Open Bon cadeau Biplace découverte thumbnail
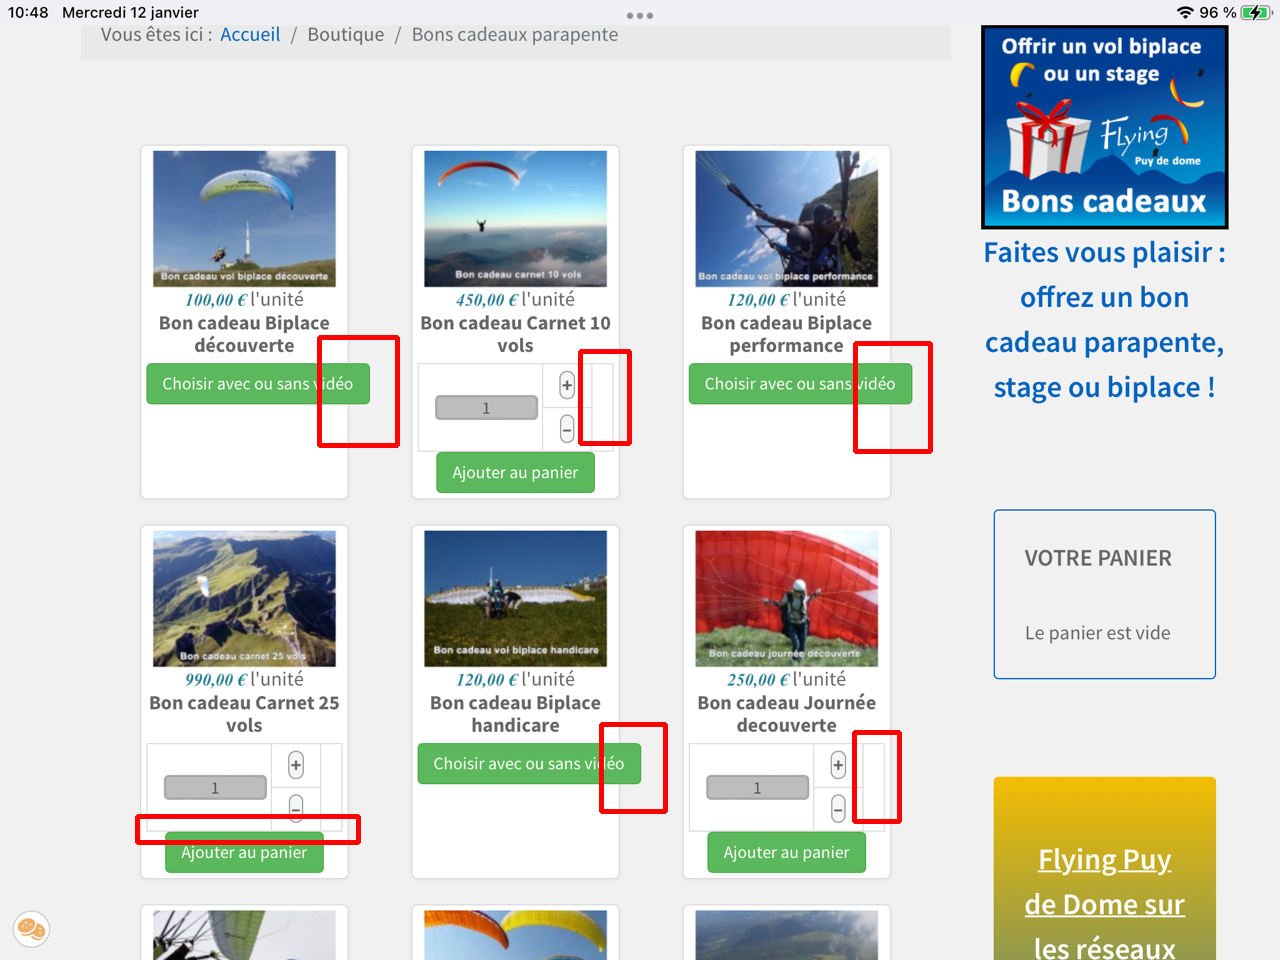Image resolution: width=1280 pixels, height=960 pixels. point(244,219)
